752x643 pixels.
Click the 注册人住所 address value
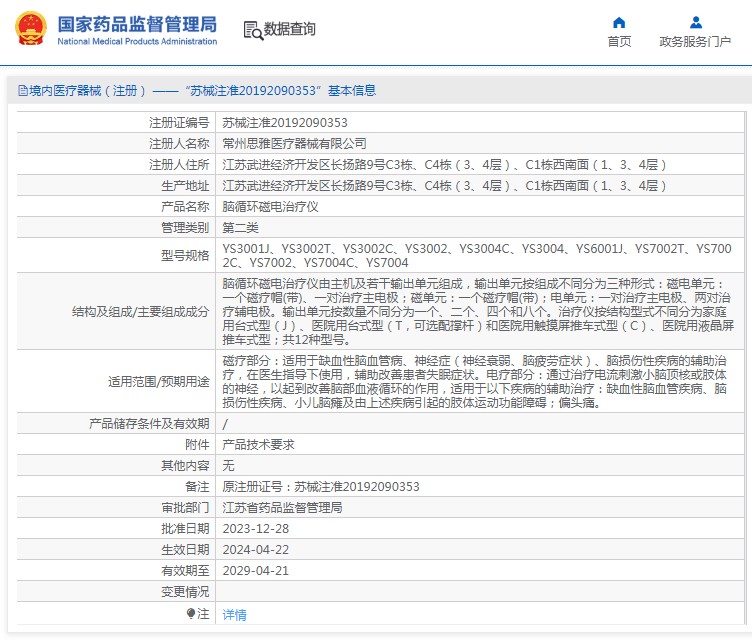[444, 164]
